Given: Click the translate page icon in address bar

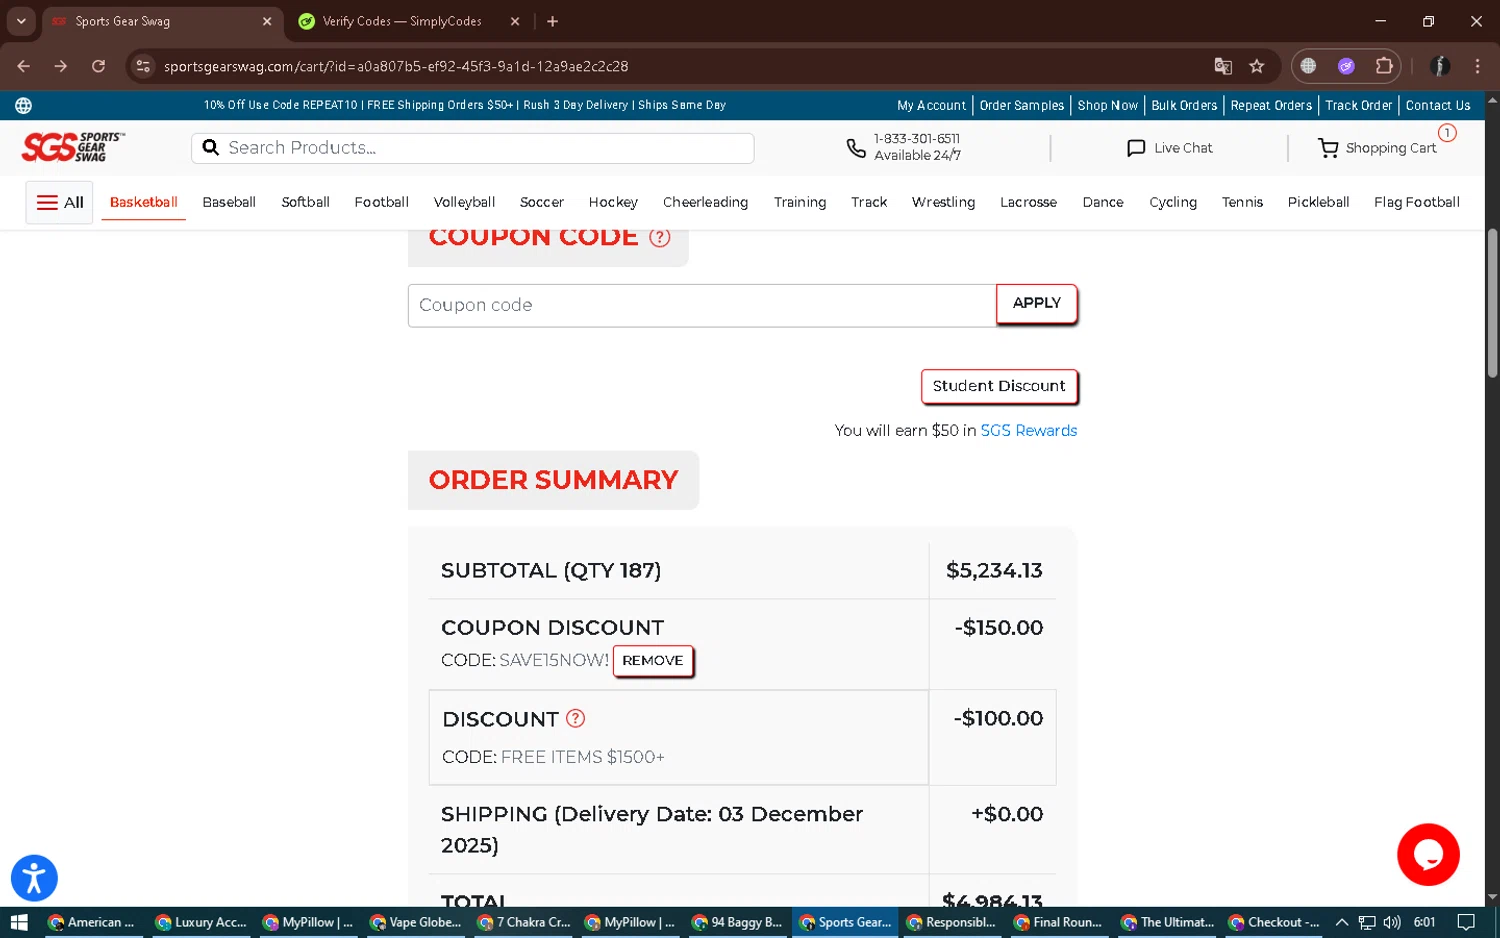Looking at the screenshot, I should 1222,66.
